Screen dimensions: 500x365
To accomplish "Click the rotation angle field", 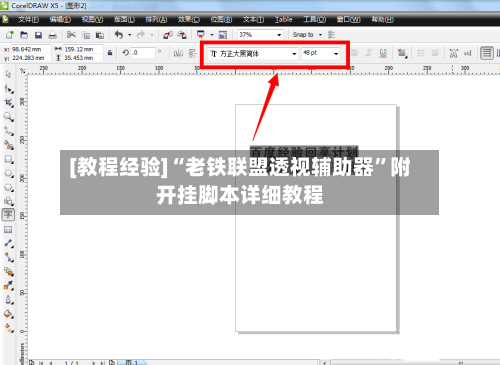I will click(x=143, y=53).
